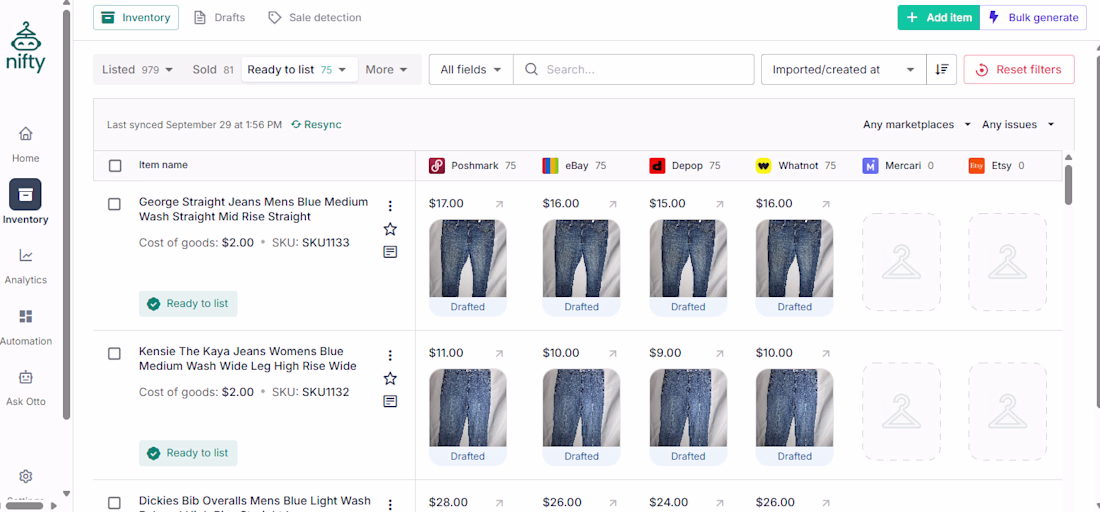Screen dimensions: 1100x512
Task: Click Etsy empty hanger placeholder for Kensie Kaya
Action: pyautogui.click(x=1007, y=411)
